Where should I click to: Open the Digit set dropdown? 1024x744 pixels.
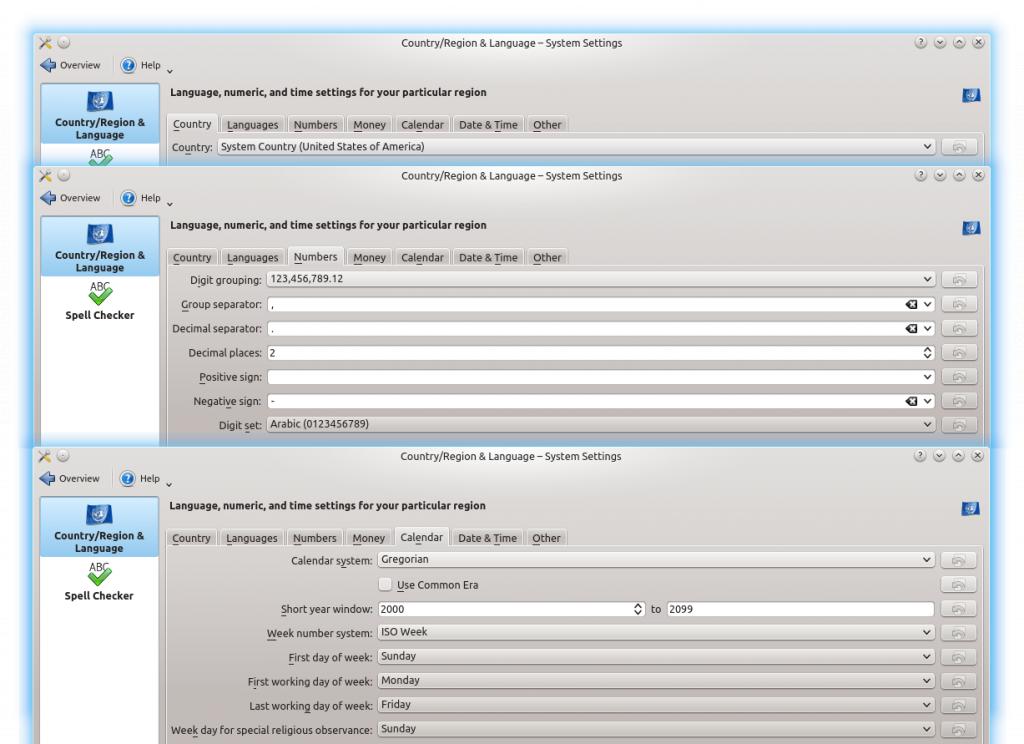coord(600,425)
